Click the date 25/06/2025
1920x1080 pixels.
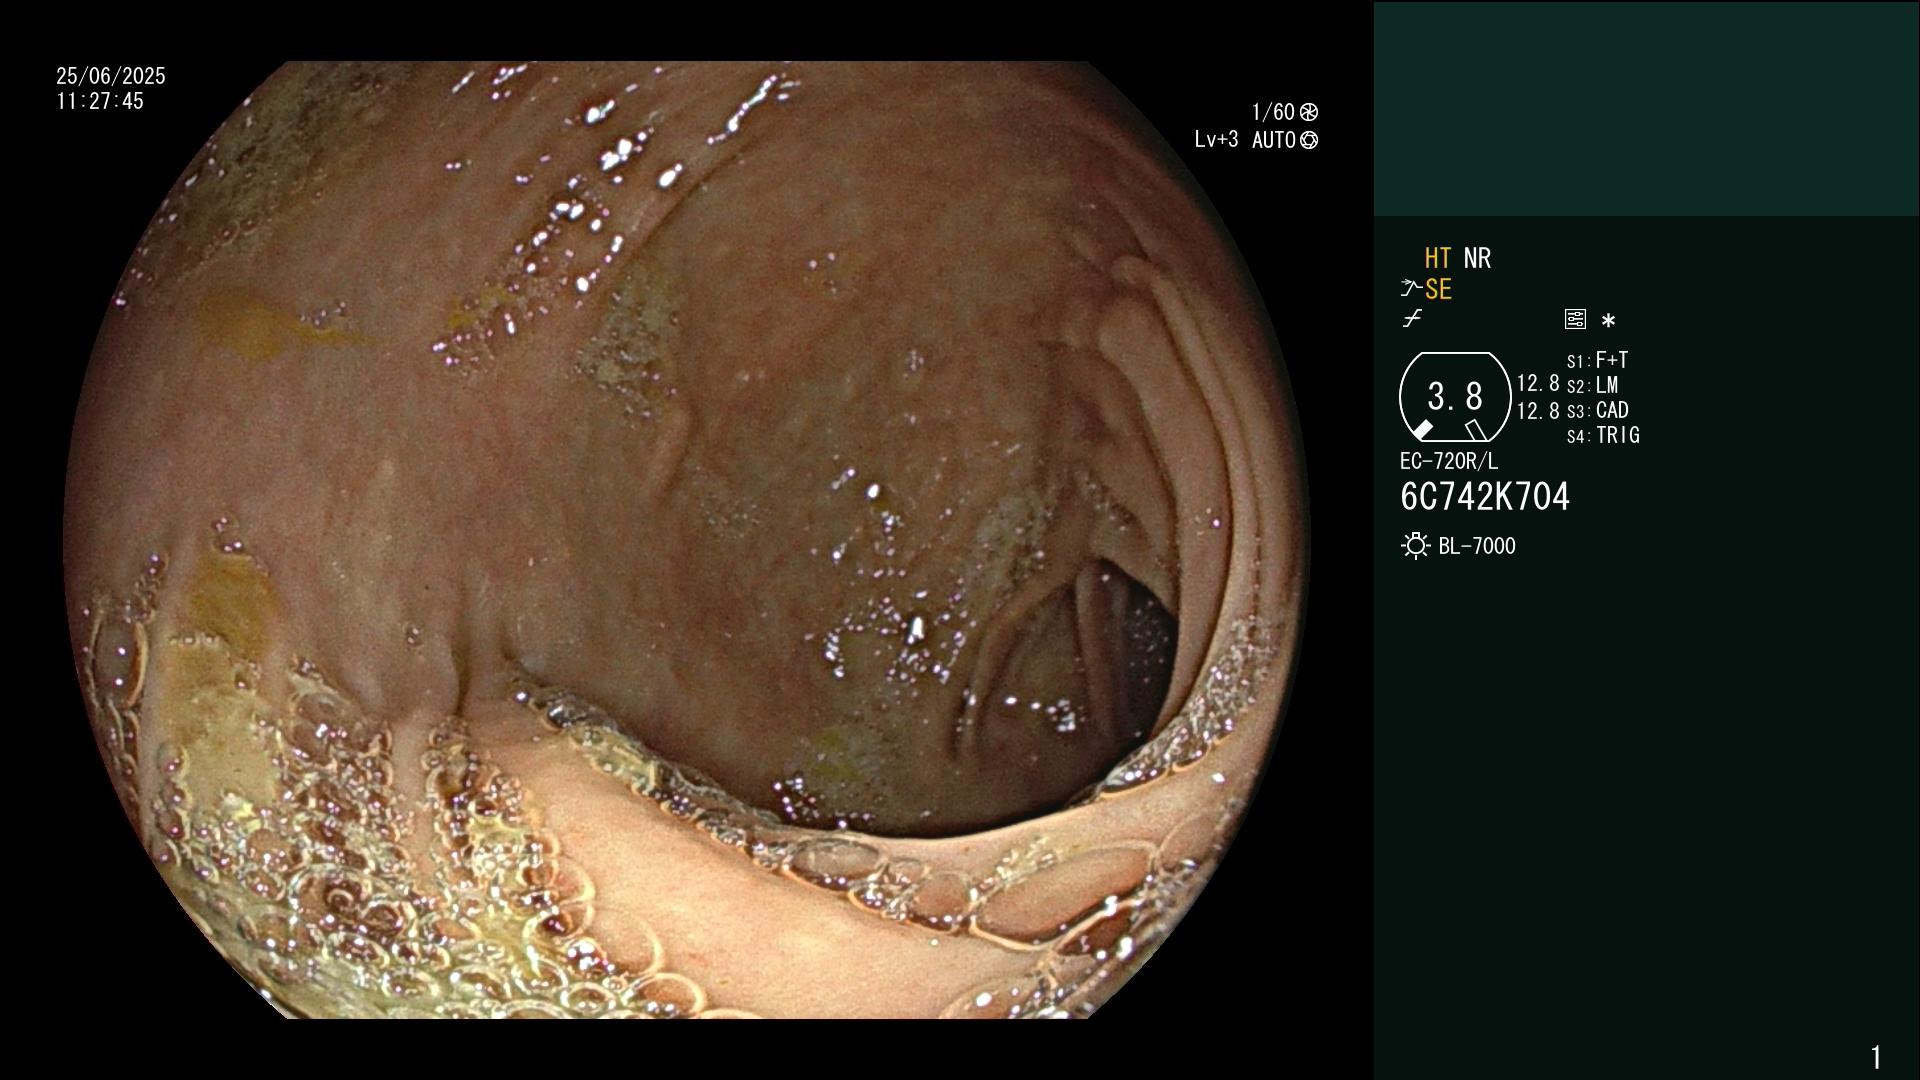(x=111, y=76)
